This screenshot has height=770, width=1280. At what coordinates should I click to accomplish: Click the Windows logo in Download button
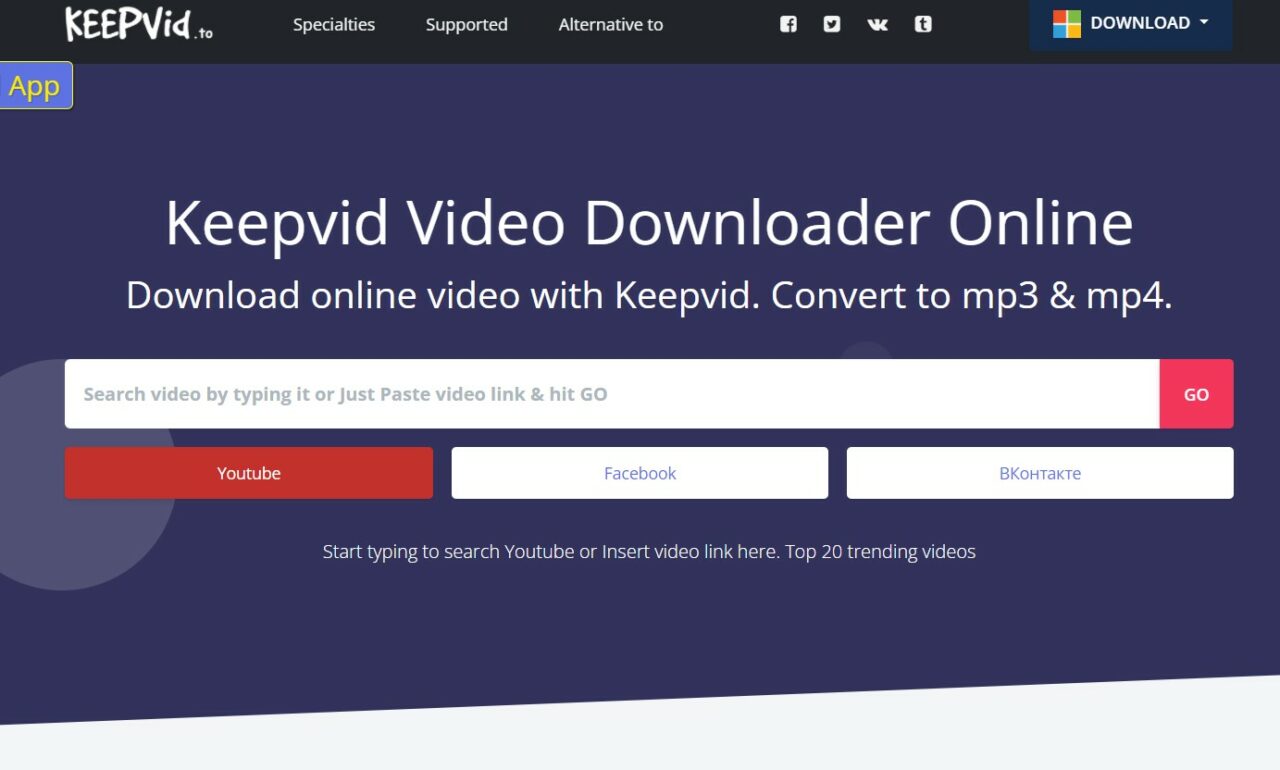tap(1067, 23)
